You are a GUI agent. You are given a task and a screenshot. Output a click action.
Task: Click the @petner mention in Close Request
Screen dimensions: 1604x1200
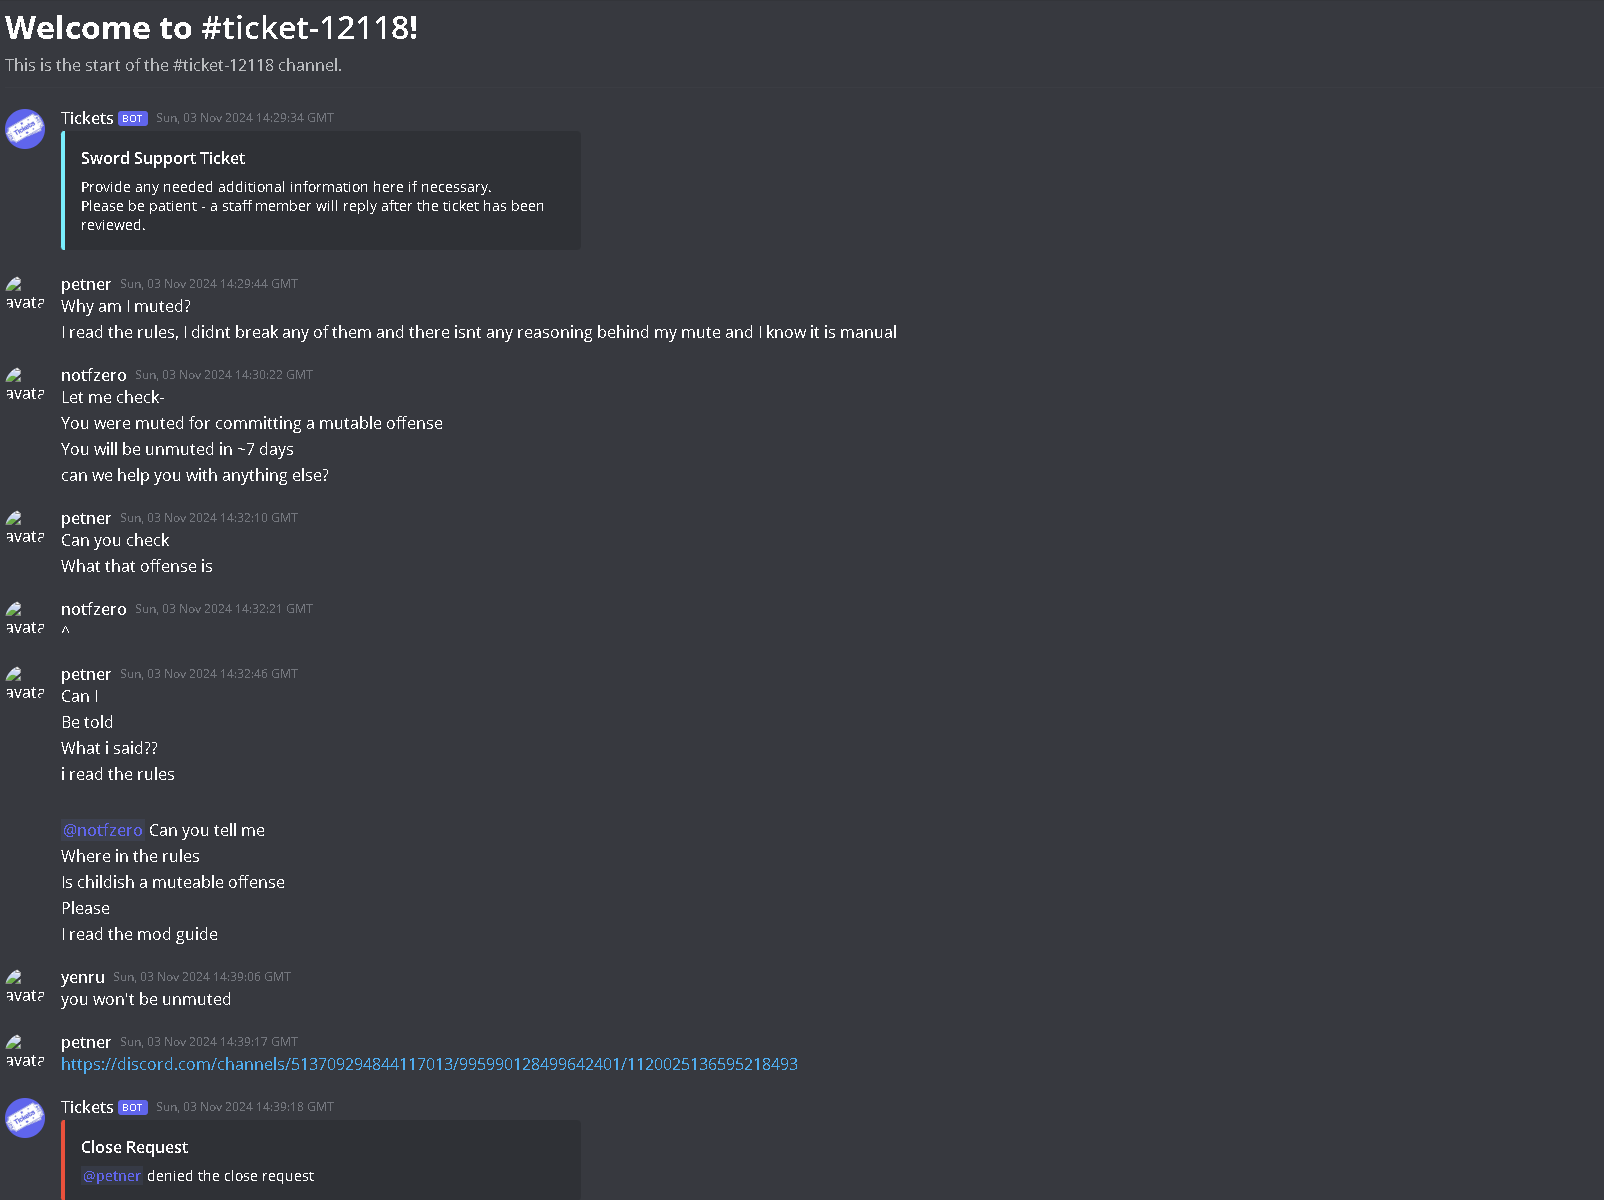[x=112, y=1176]
